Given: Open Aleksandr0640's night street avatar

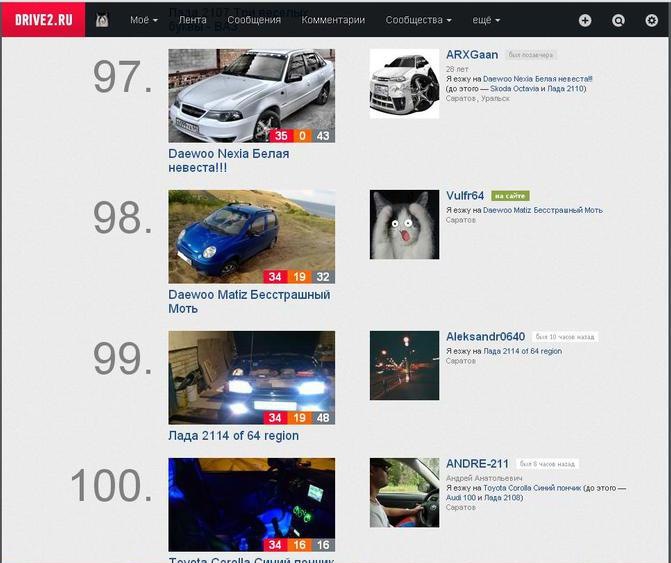Looking at the screenshot, I should (x=404, y=365).
